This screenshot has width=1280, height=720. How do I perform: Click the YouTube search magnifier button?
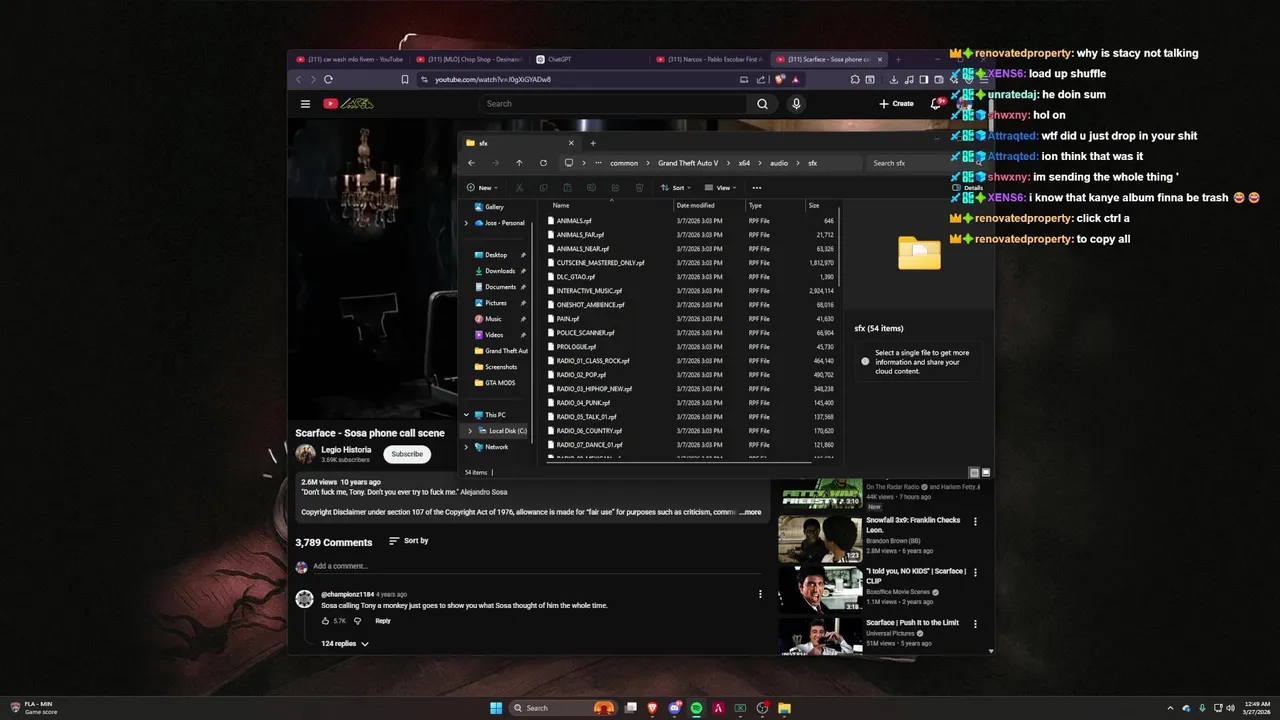[x=762, y=103]
